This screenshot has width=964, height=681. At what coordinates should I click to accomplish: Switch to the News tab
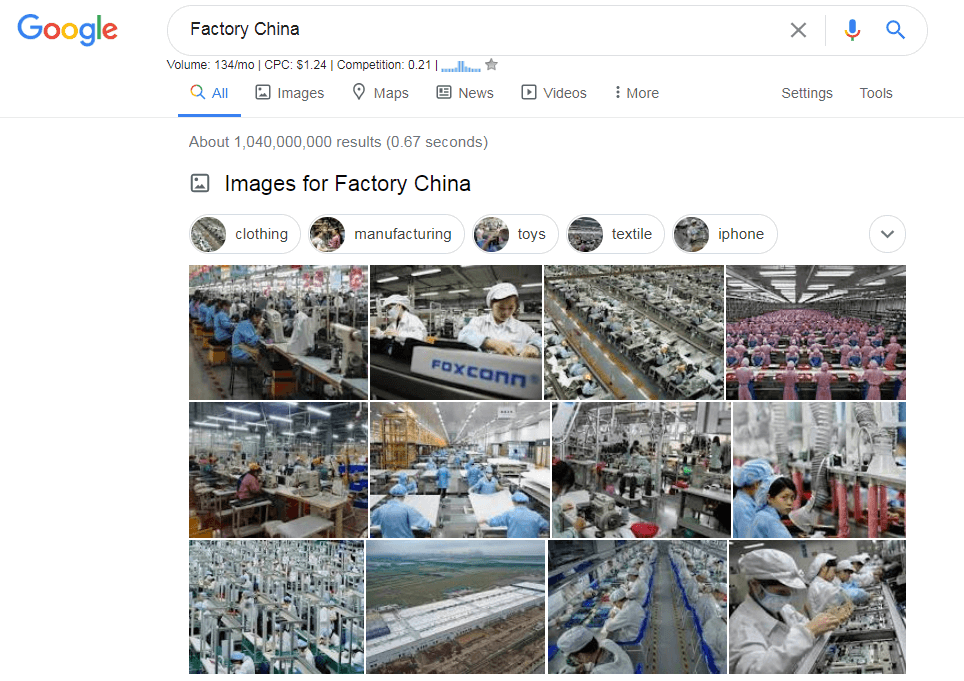pos(465,93)
